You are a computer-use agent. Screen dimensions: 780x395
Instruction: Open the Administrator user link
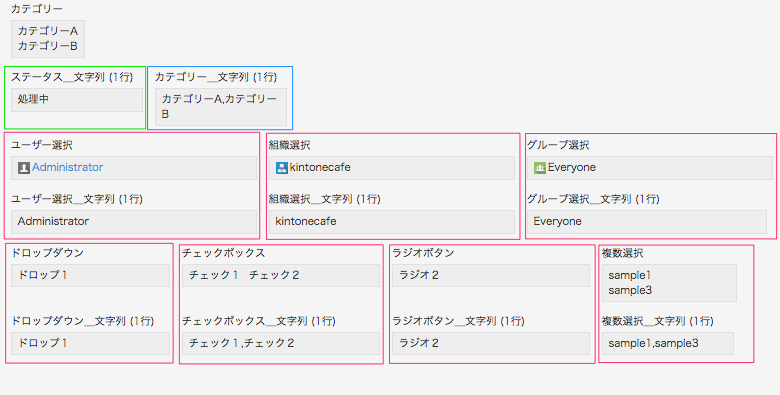[68, 168]
